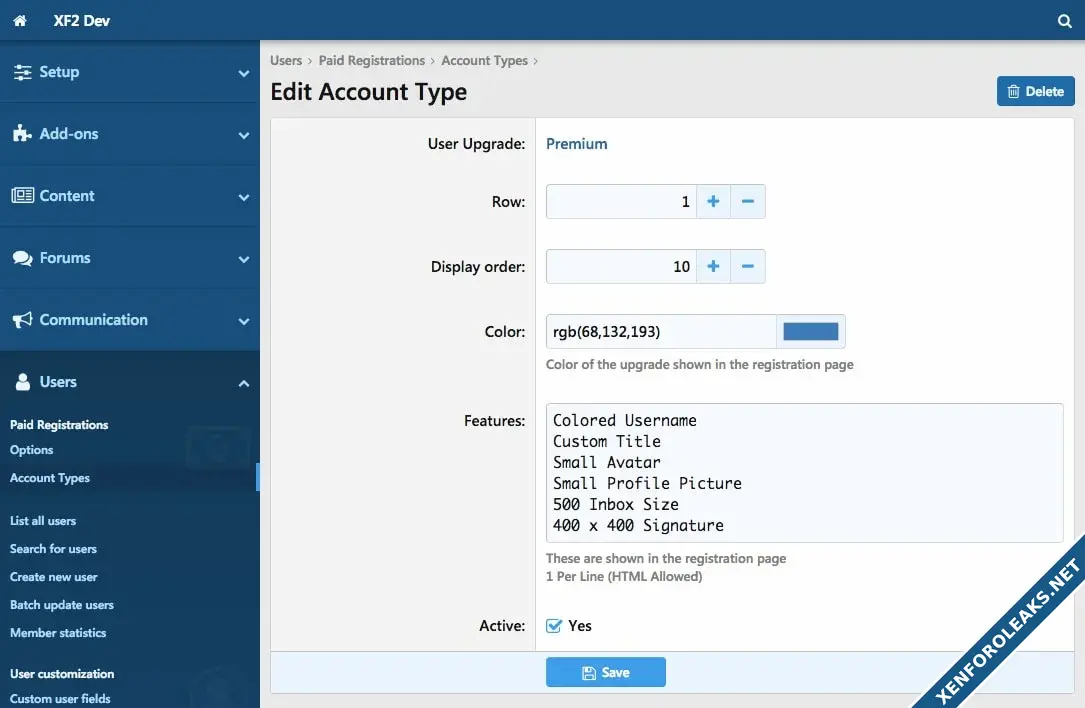Click inside the Features text area
The height and width of the screenshot is (708, 1085).
click(804, 473)
